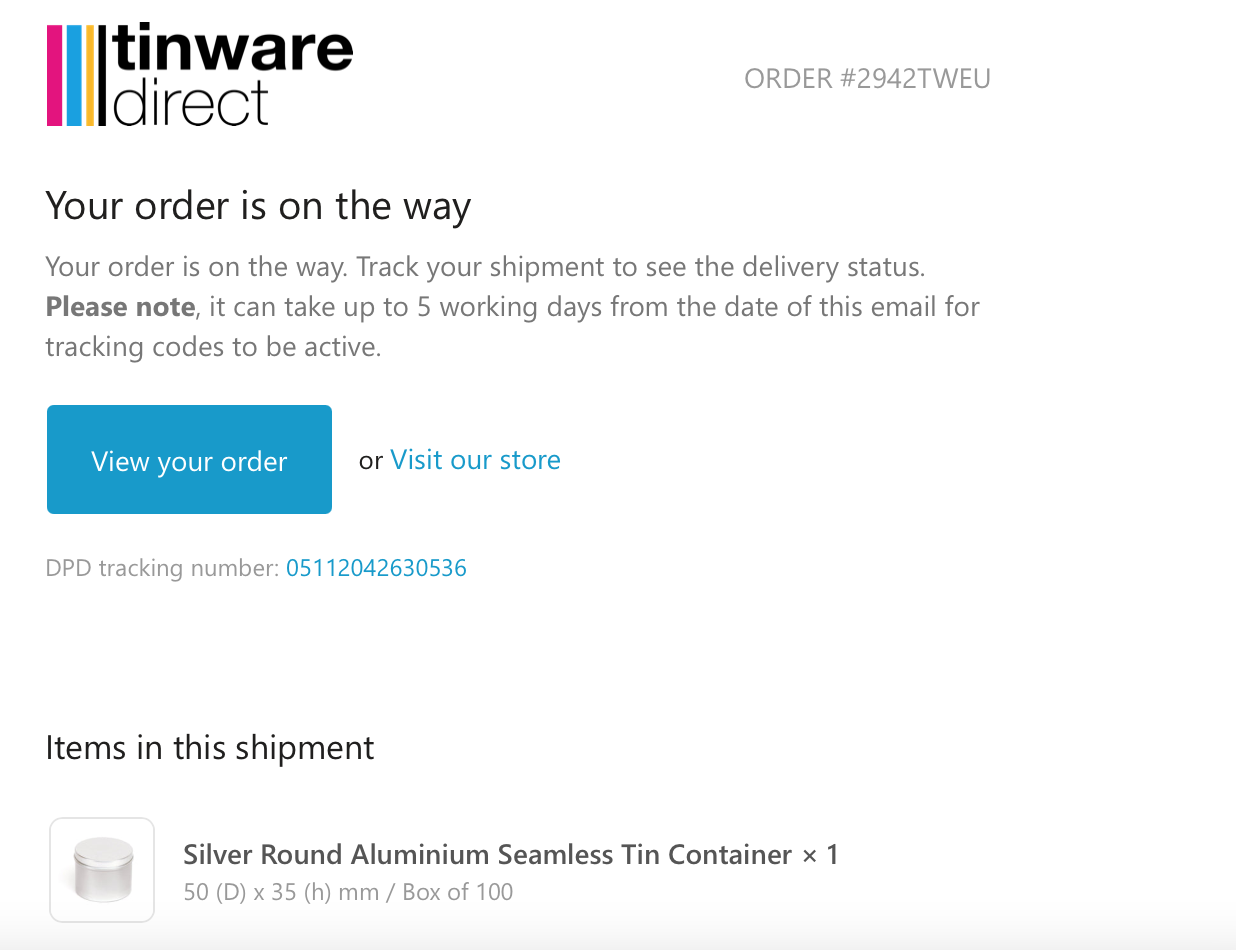This screenshot has width=1236, height=950.
Task: Click the thin "direct" wordmark
Action: pos(192,104)
